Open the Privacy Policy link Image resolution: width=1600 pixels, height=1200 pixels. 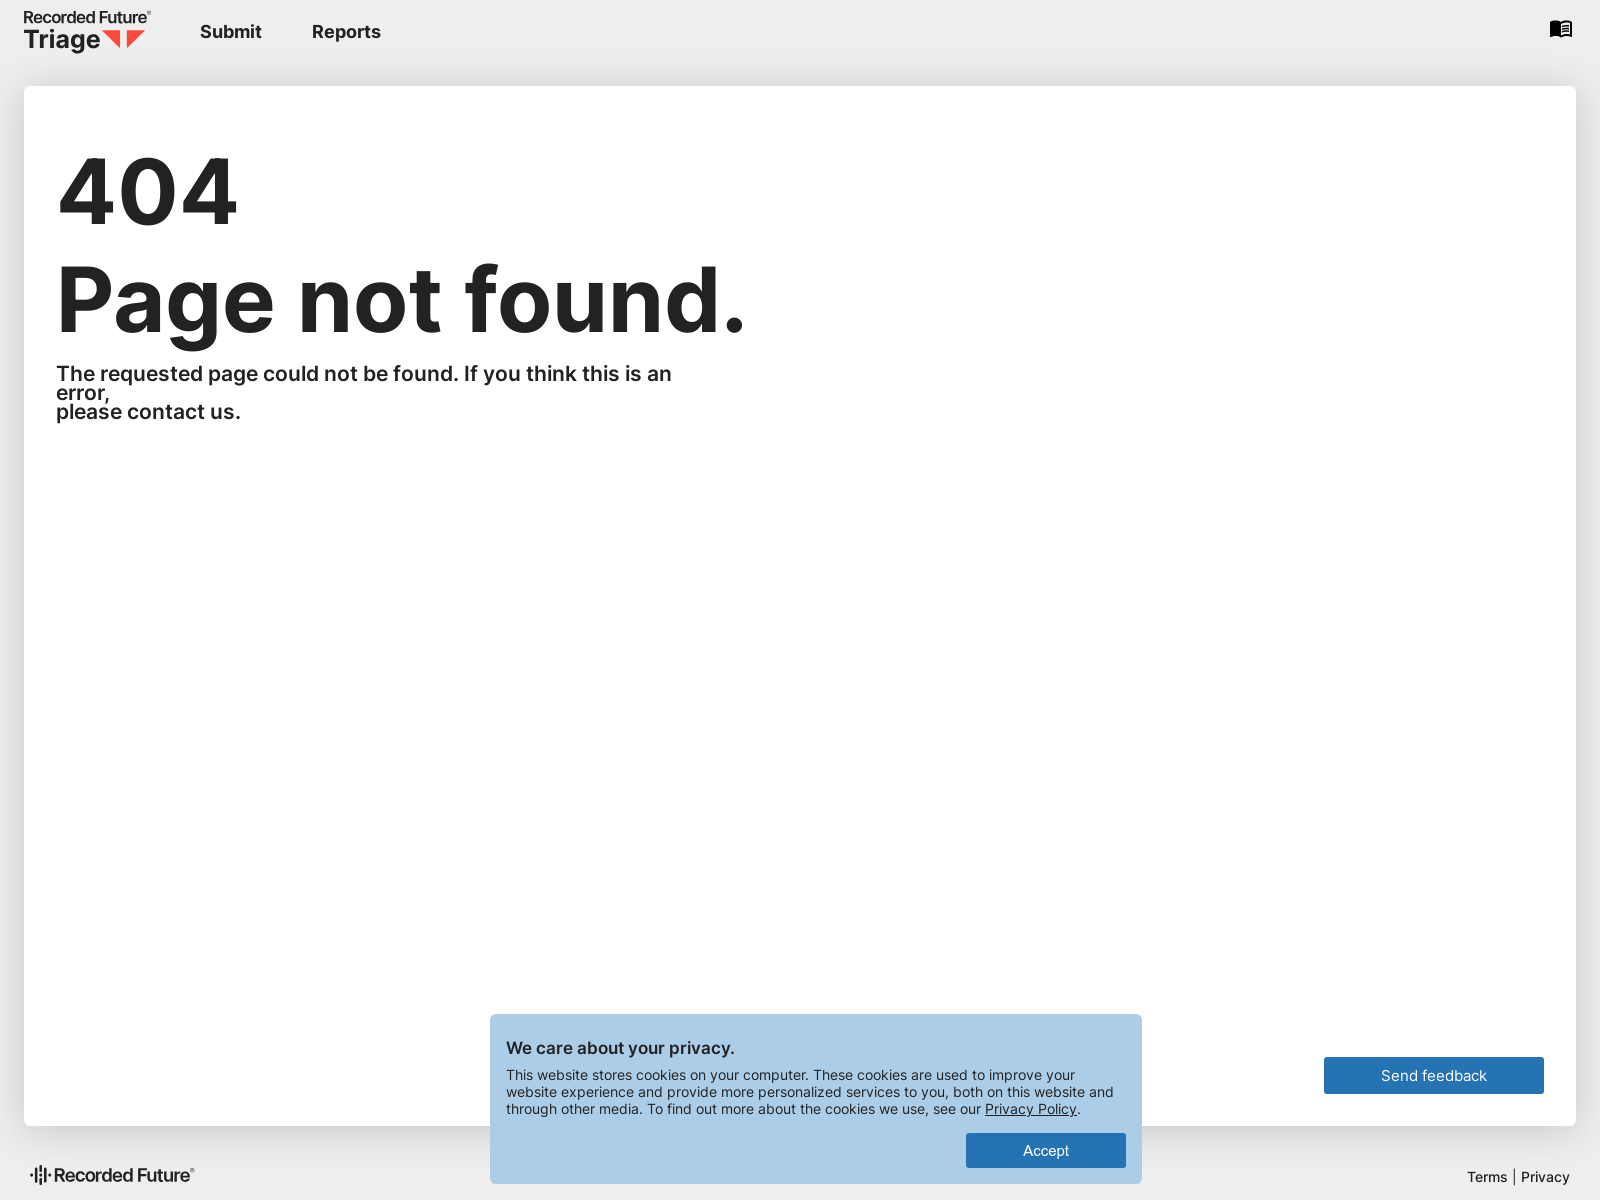point(1031,1109)
